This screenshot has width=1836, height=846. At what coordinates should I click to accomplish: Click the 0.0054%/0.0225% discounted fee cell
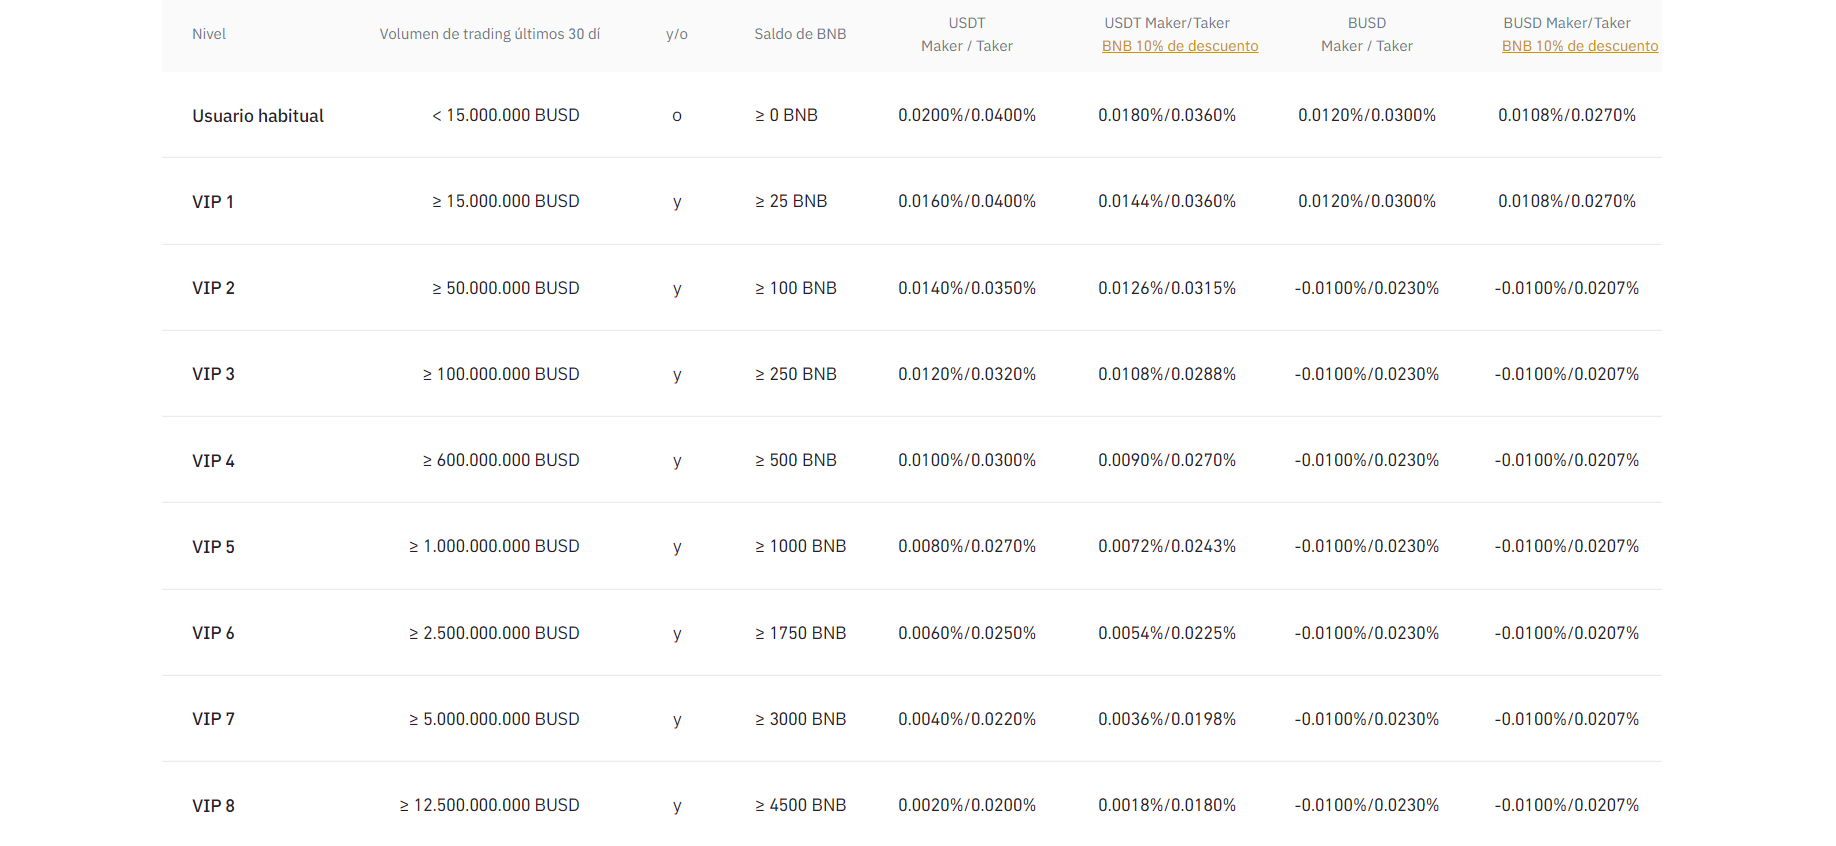pos(1167,633)
